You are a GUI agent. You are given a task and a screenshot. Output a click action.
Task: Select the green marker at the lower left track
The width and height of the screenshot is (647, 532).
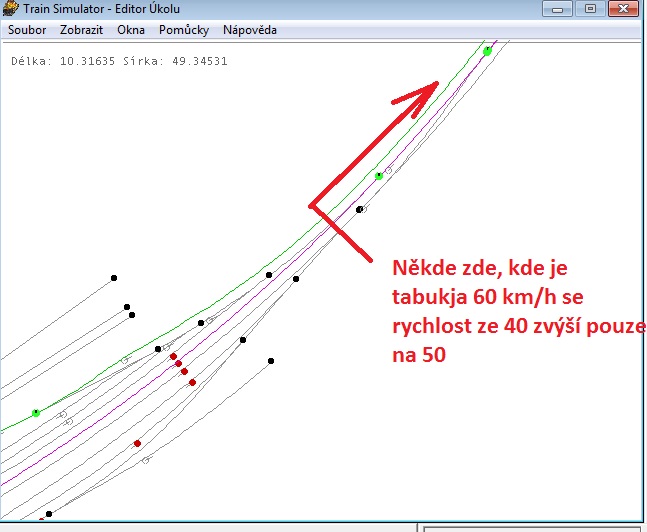[36, 413]
